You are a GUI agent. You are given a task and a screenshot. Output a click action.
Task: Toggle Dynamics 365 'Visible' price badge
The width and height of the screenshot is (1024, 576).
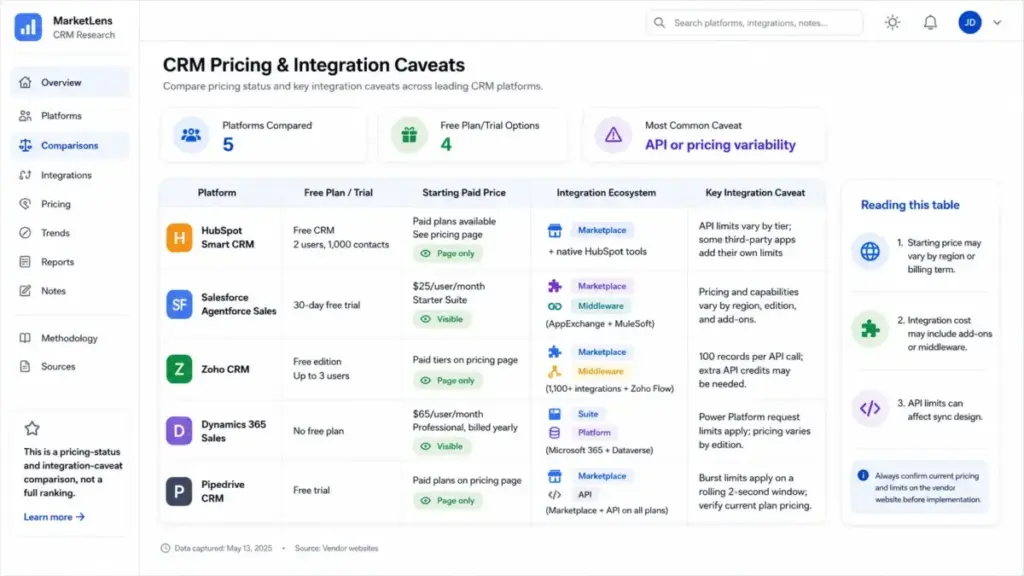pyautogui.click(x=442, y=447)
